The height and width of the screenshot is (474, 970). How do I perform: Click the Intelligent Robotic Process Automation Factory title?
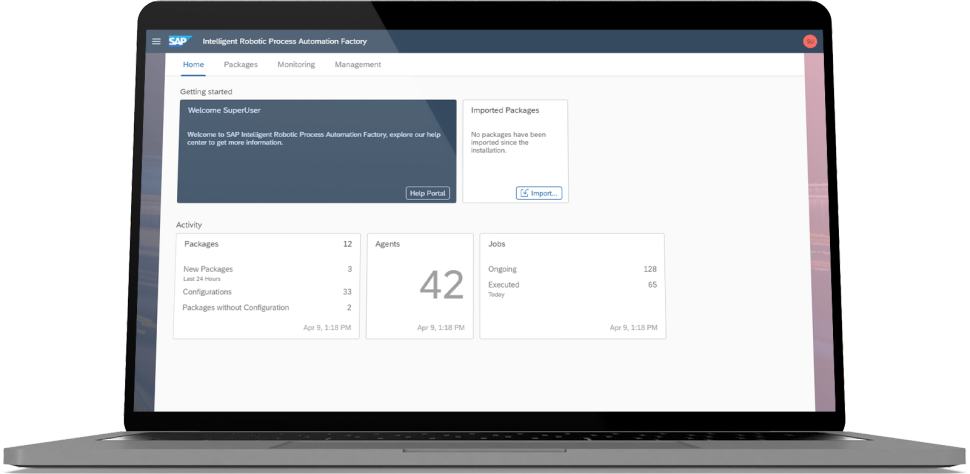(285, 41)
